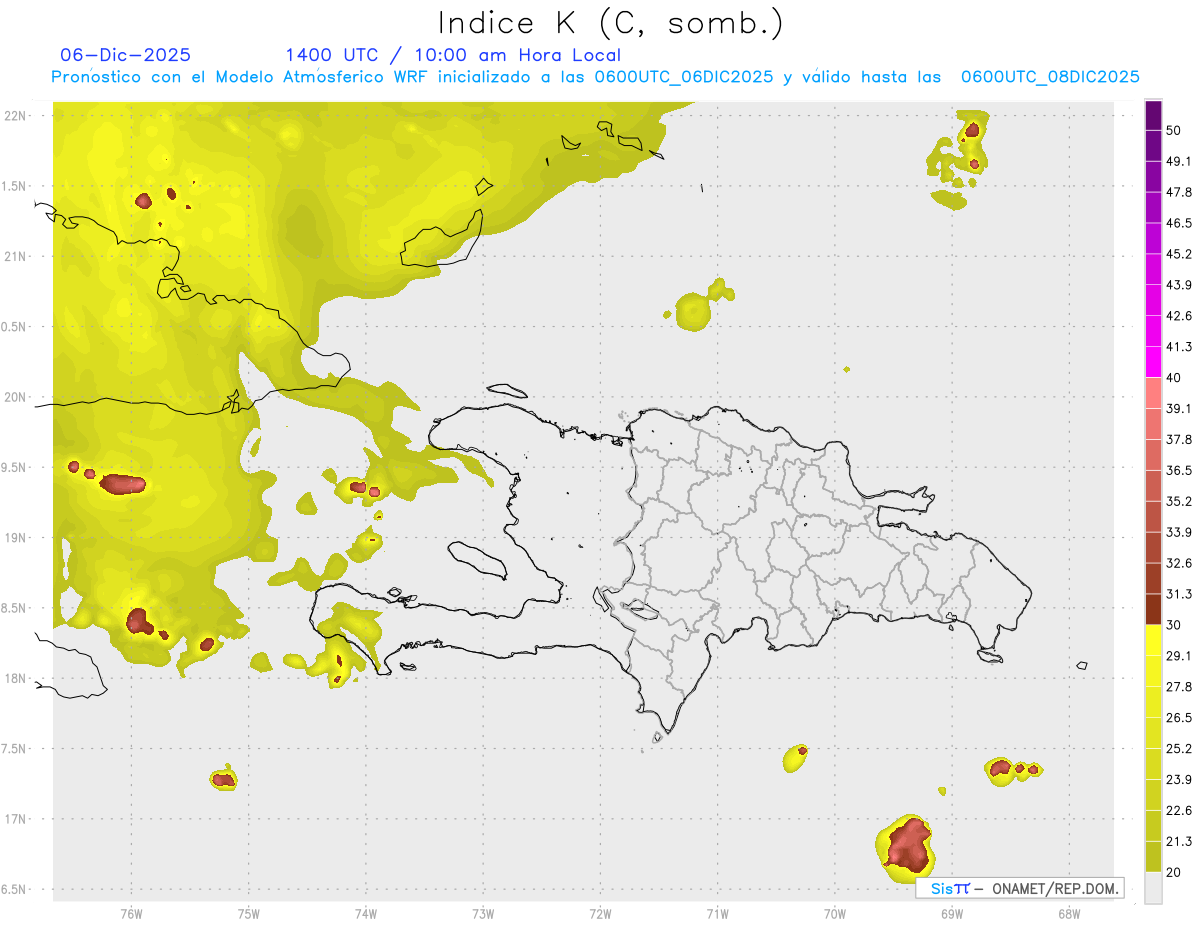Click the '7.5N' latitude label
This screenshot has width=1200, height=927.
(x=15, y=749)
